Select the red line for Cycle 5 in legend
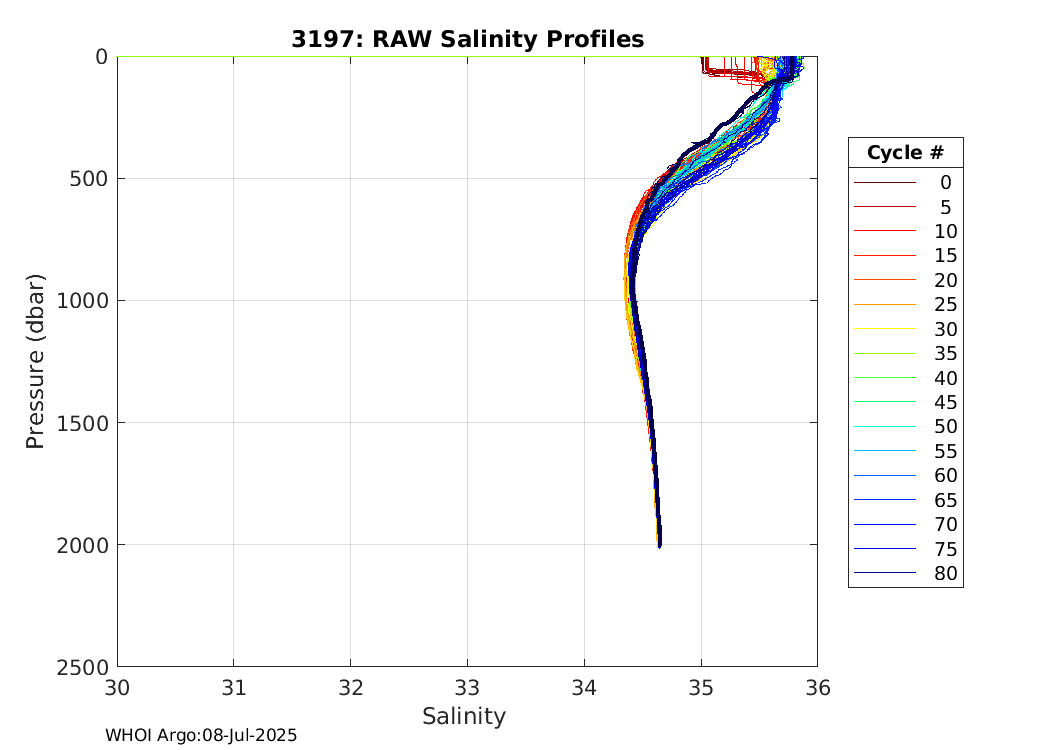 tap(884, 207)
